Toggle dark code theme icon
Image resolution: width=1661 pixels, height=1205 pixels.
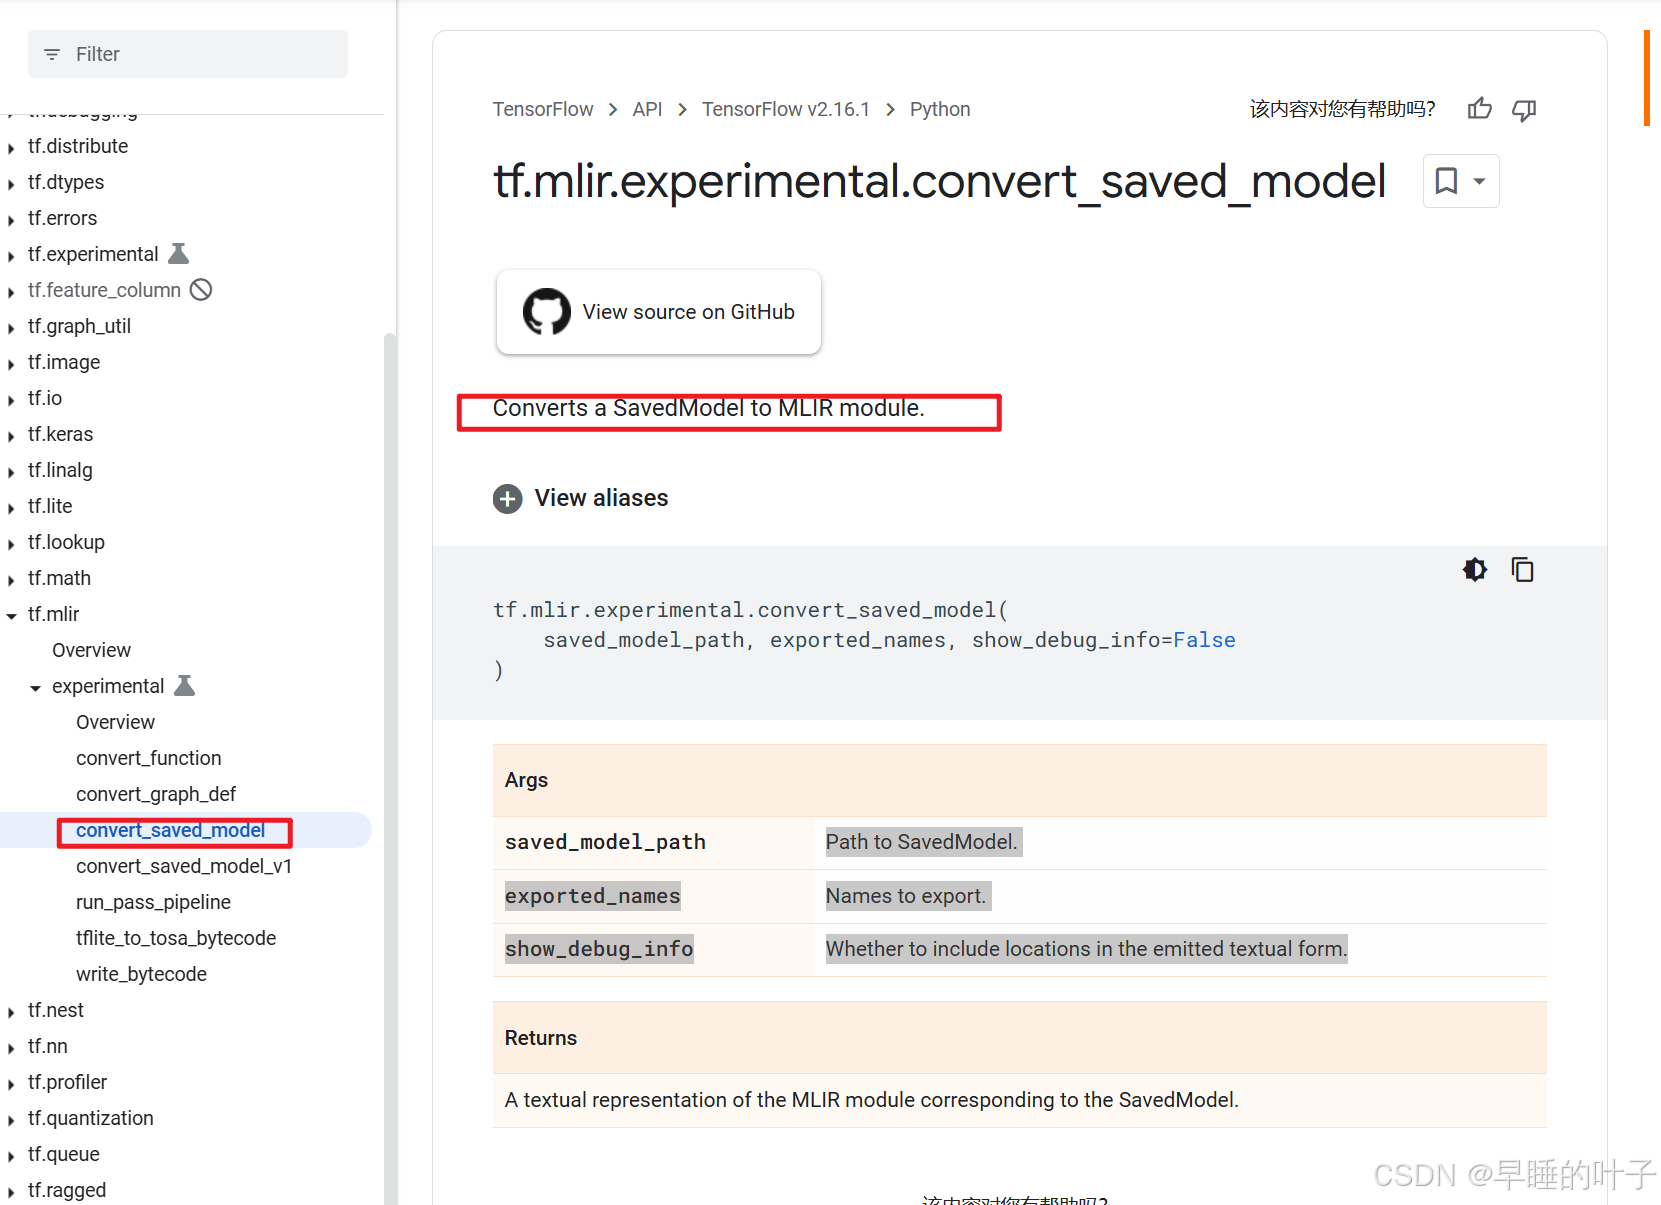coord(1475,570)
